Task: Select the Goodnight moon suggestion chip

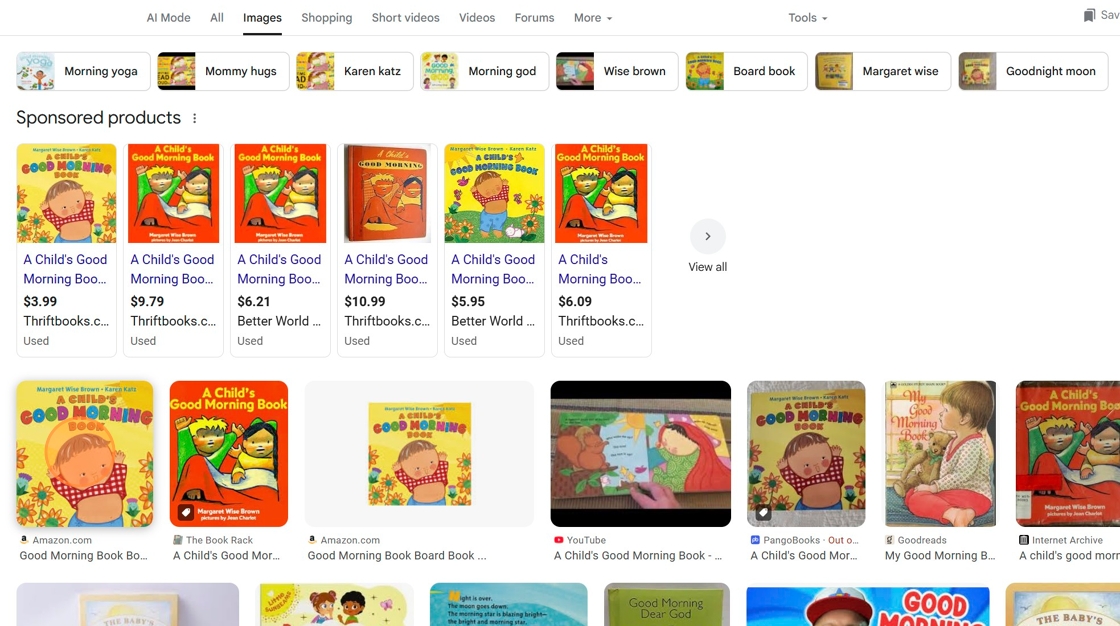Action: click(x=1033, y=71)
